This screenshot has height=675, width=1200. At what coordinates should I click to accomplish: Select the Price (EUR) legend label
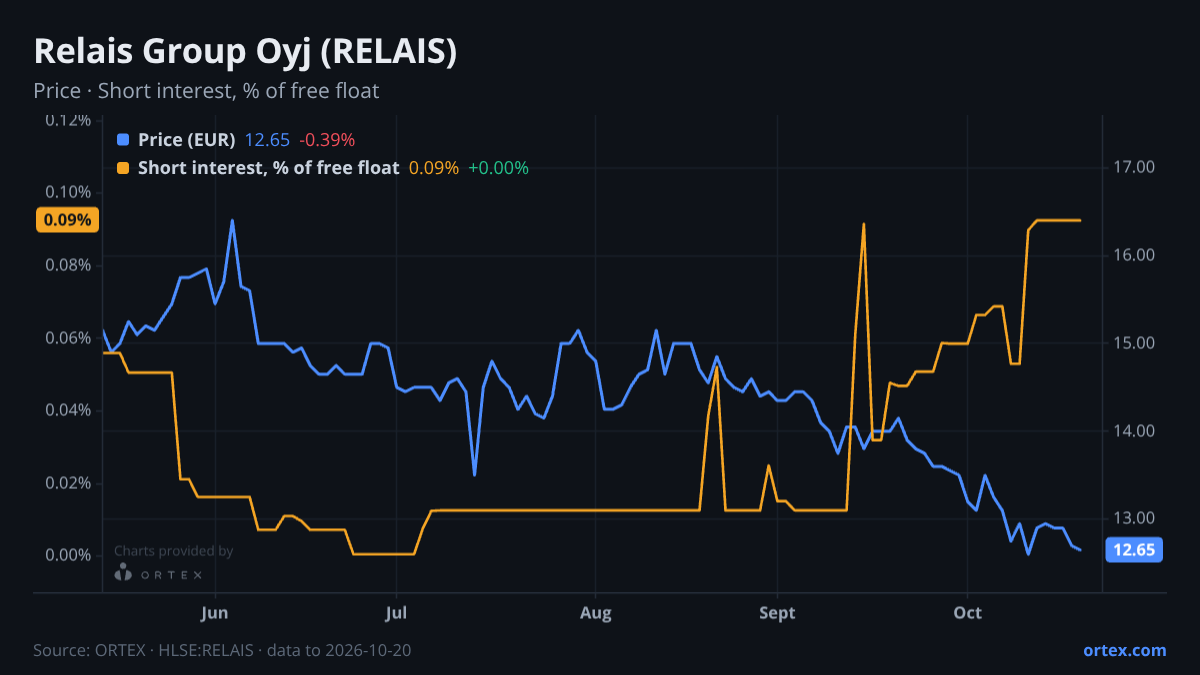[x=186, y=140]
